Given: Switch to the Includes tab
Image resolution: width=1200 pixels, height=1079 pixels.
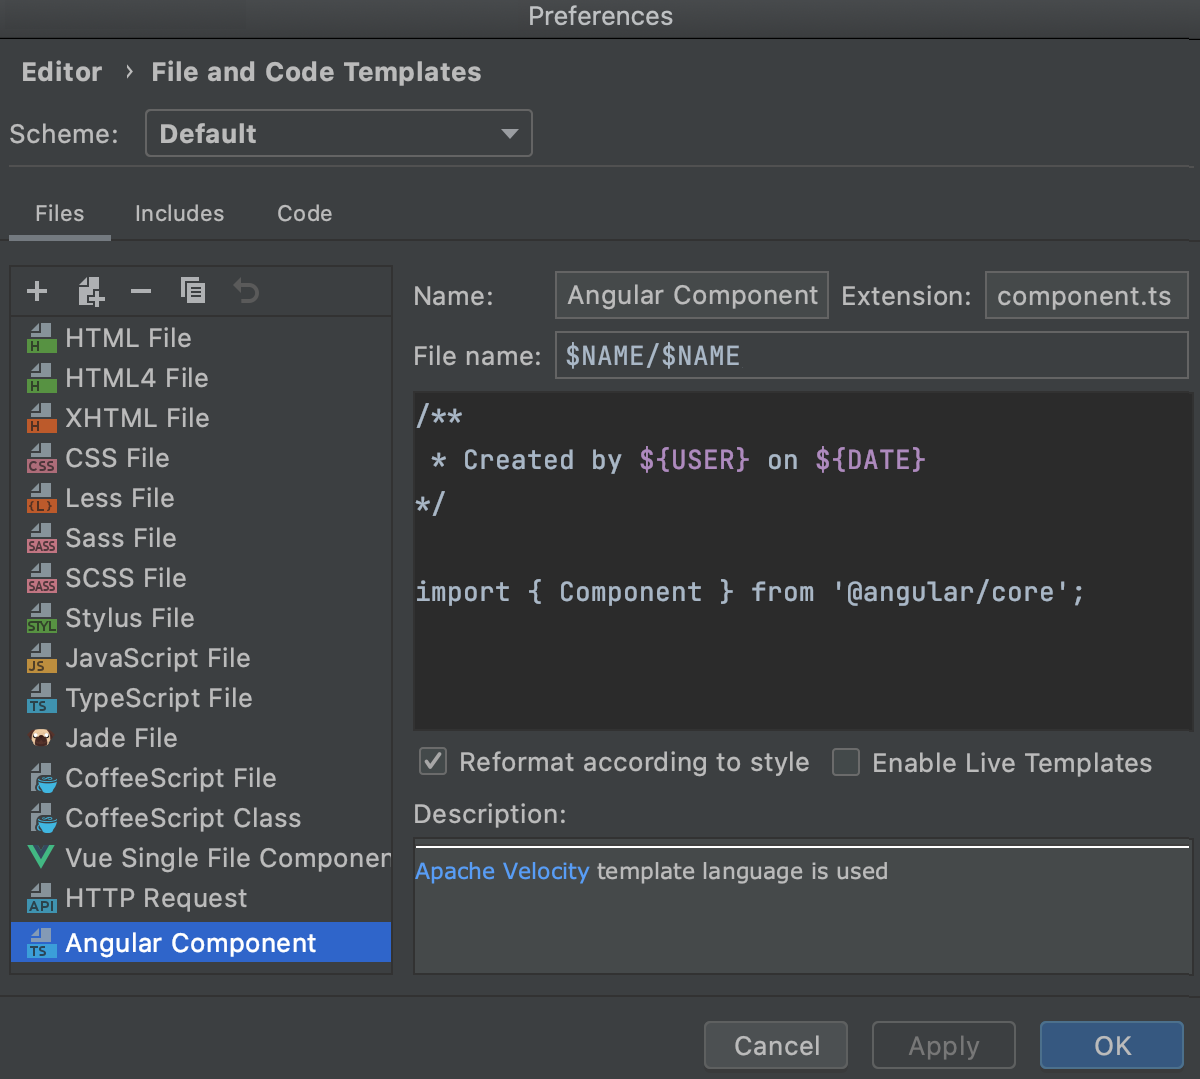Looking at the screenshot, I should 179,213.
